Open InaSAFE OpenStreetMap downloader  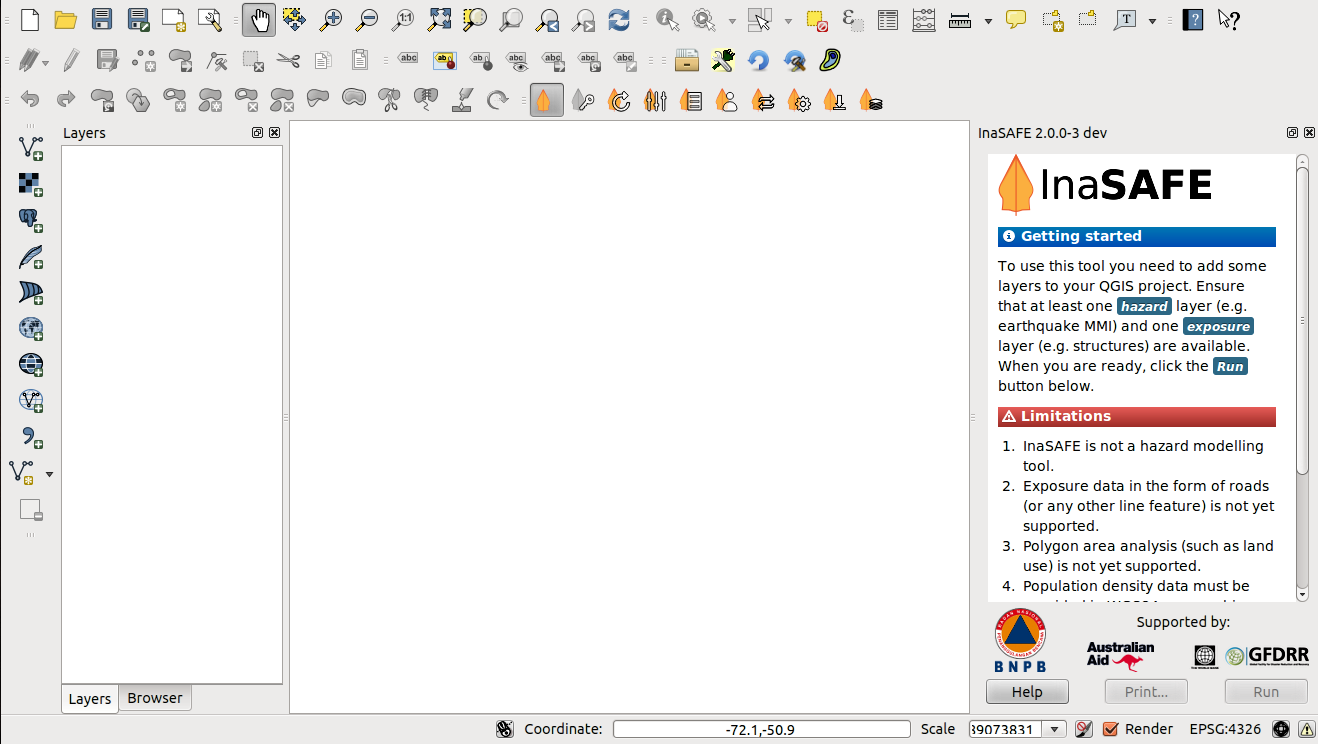[835, 100]
